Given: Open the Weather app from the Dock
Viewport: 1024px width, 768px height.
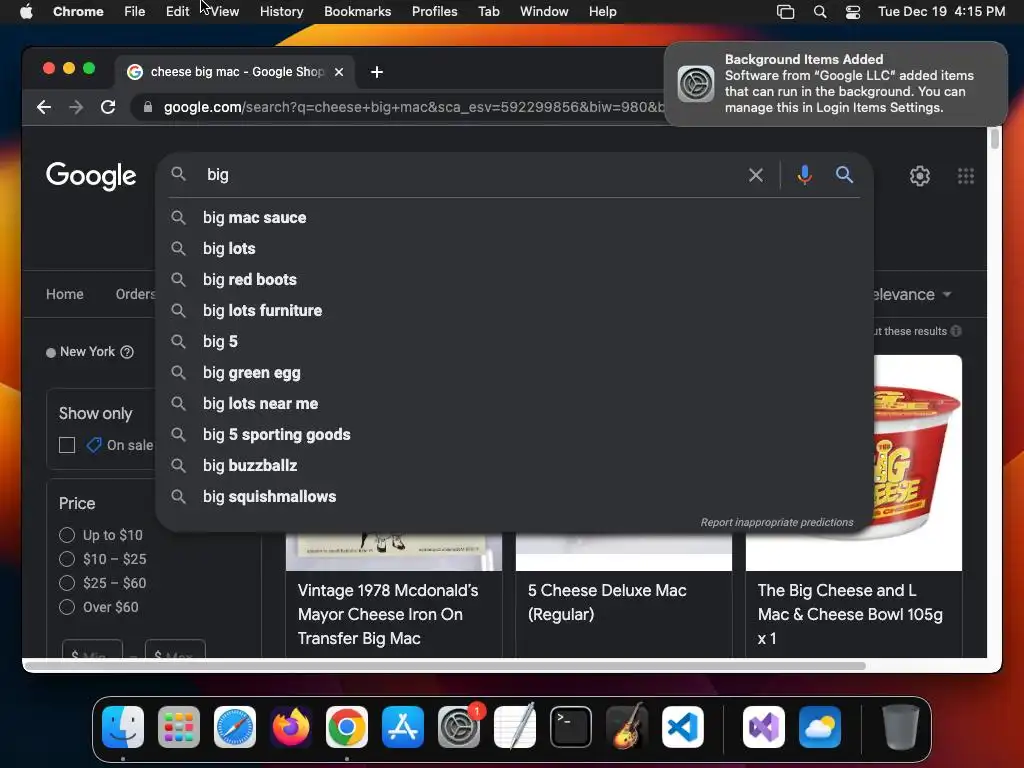Looking at the screenshot, I should (x=820, y=727).
